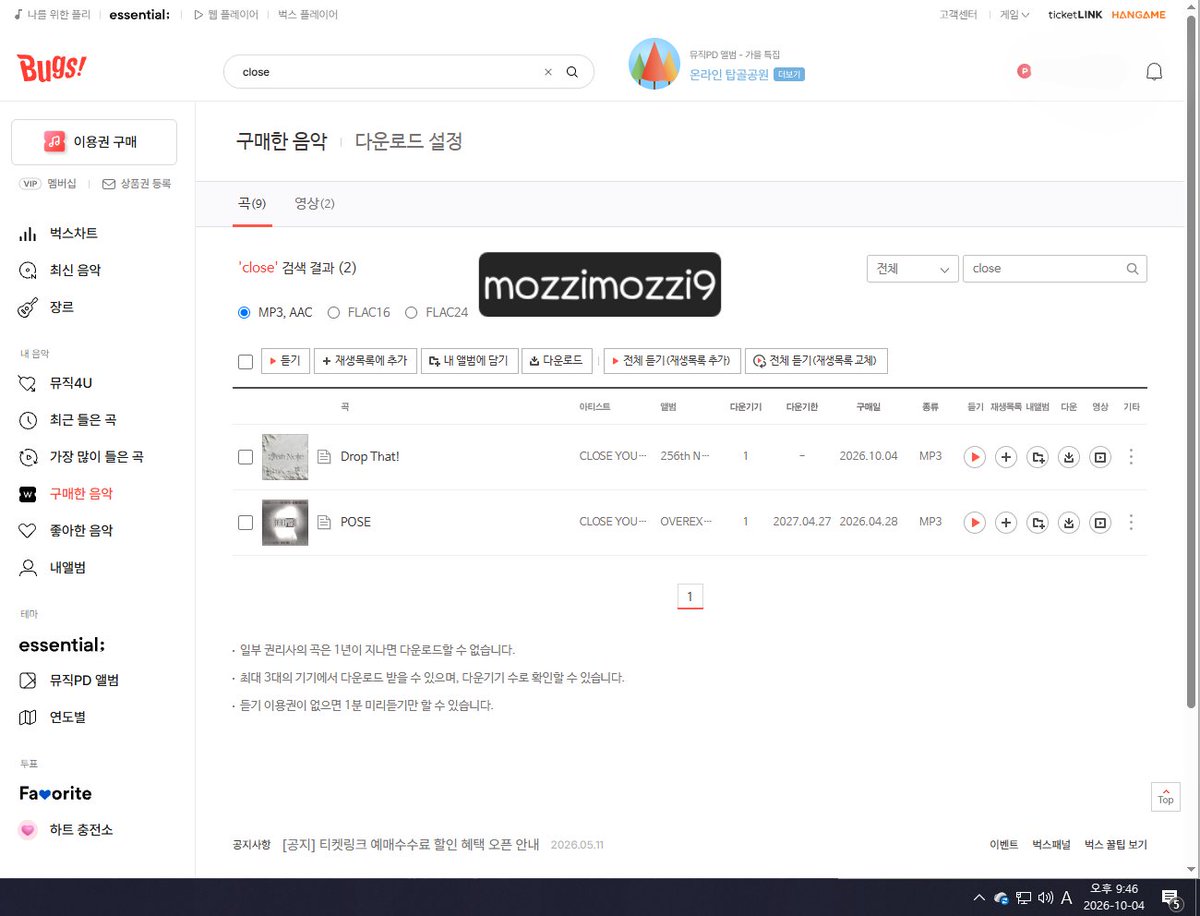Save Drop That! to my album
Screen dimensions: 1200x916
[1038, 457]
